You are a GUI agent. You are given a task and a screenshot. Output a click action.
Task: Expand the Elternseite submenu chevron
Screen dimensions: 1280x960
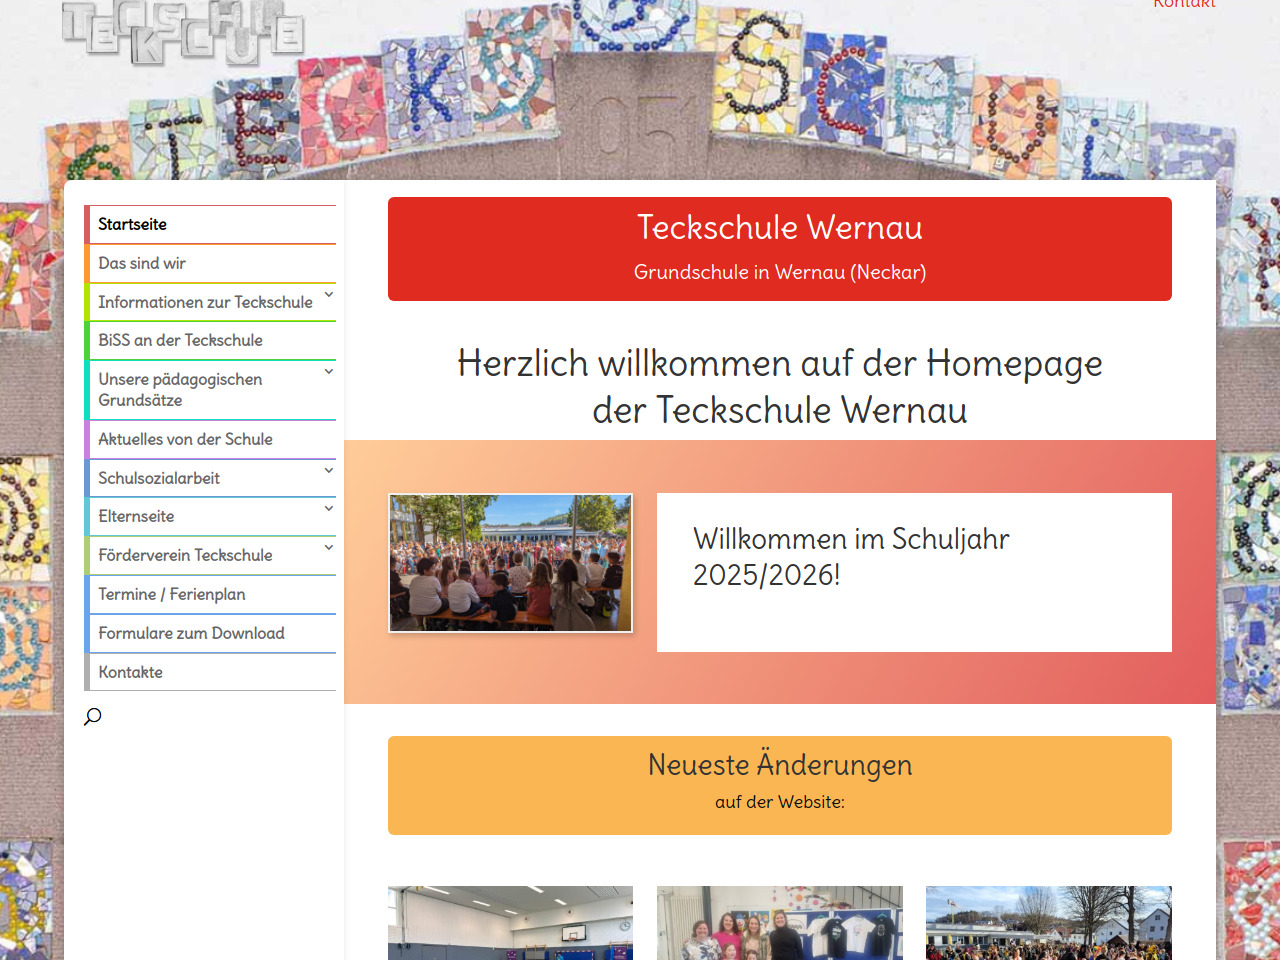coord(328,509)
